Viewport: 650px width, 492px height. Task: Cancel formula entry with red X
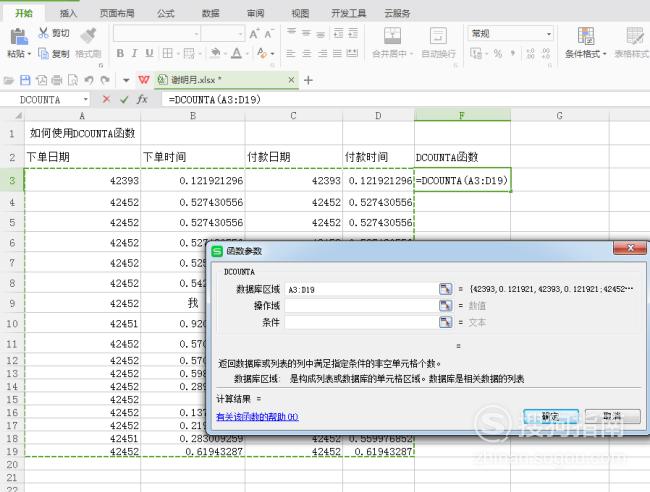107,99
